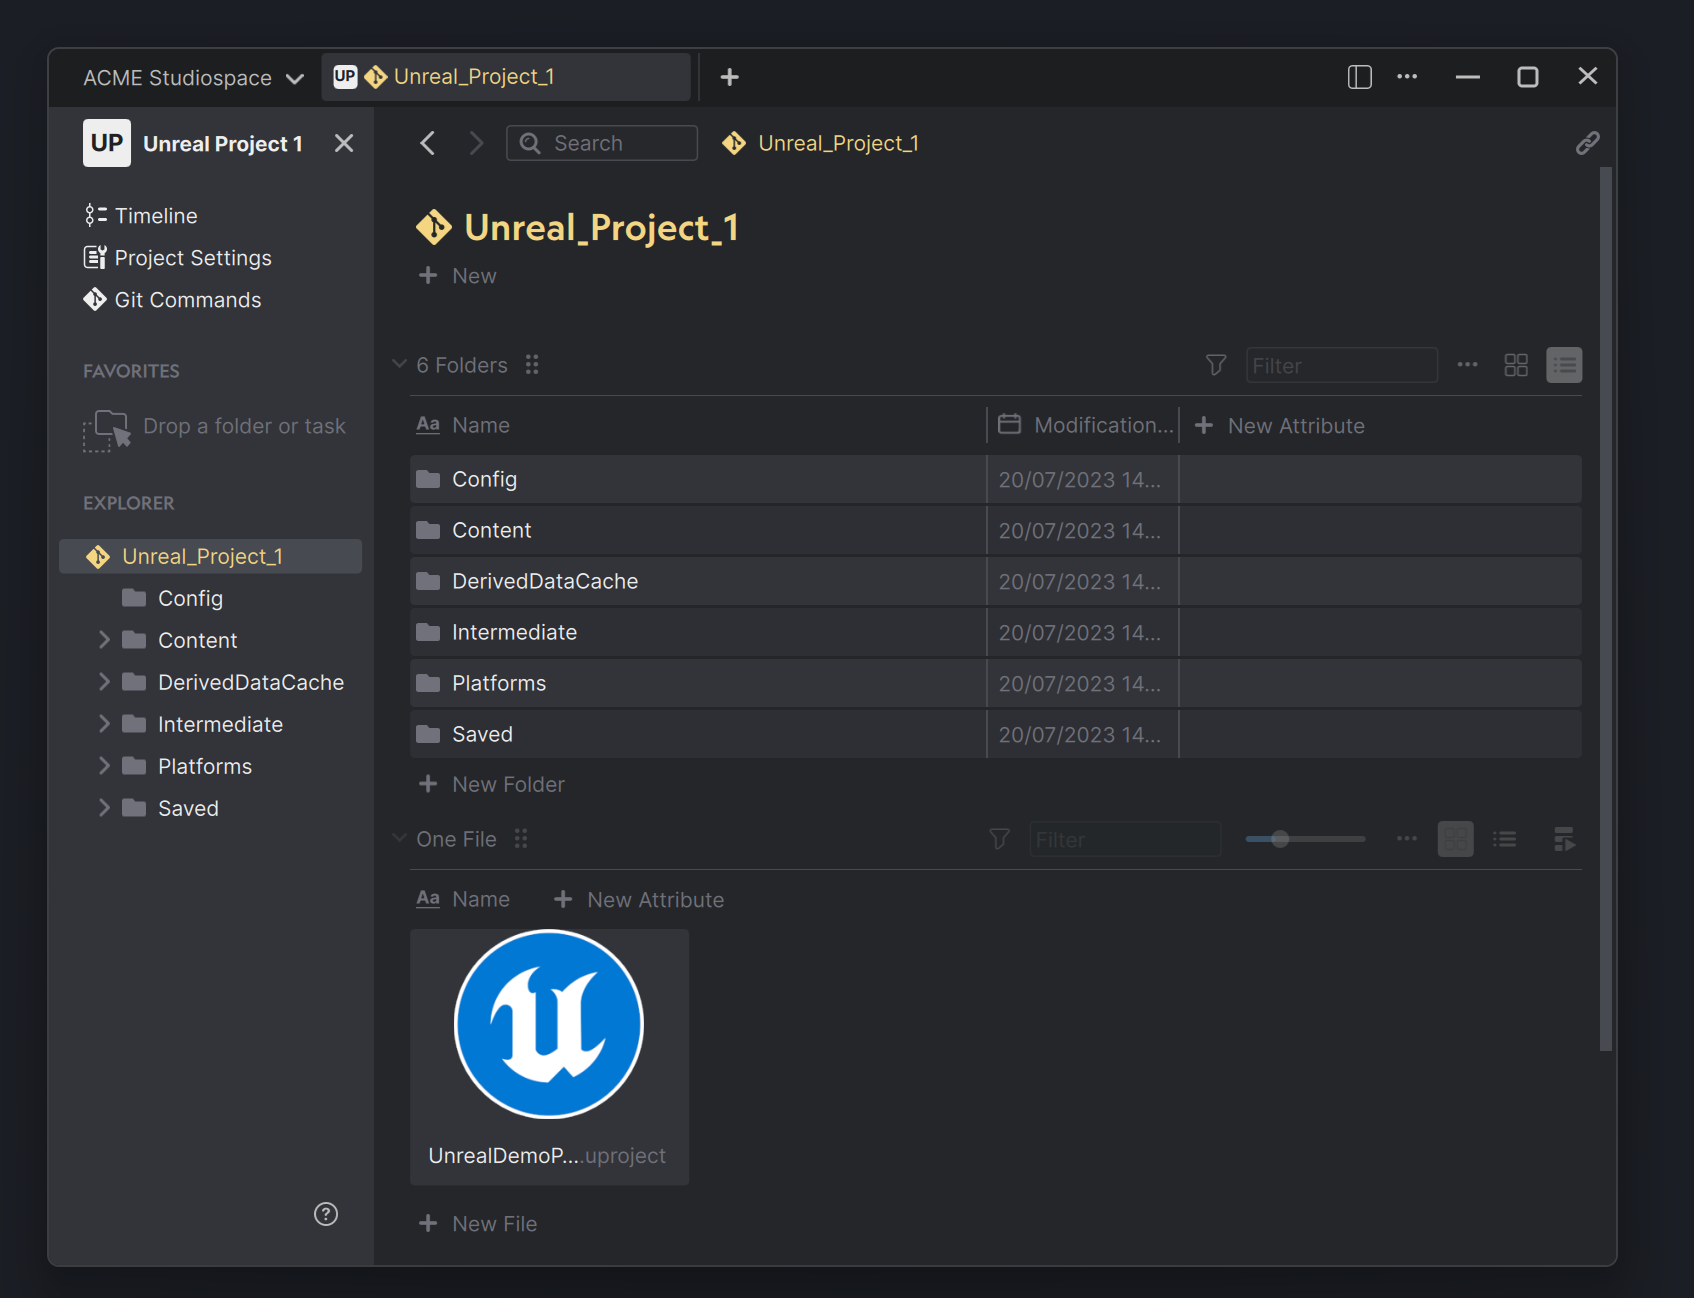Collapse the 6 Folders section

point(400,365)
